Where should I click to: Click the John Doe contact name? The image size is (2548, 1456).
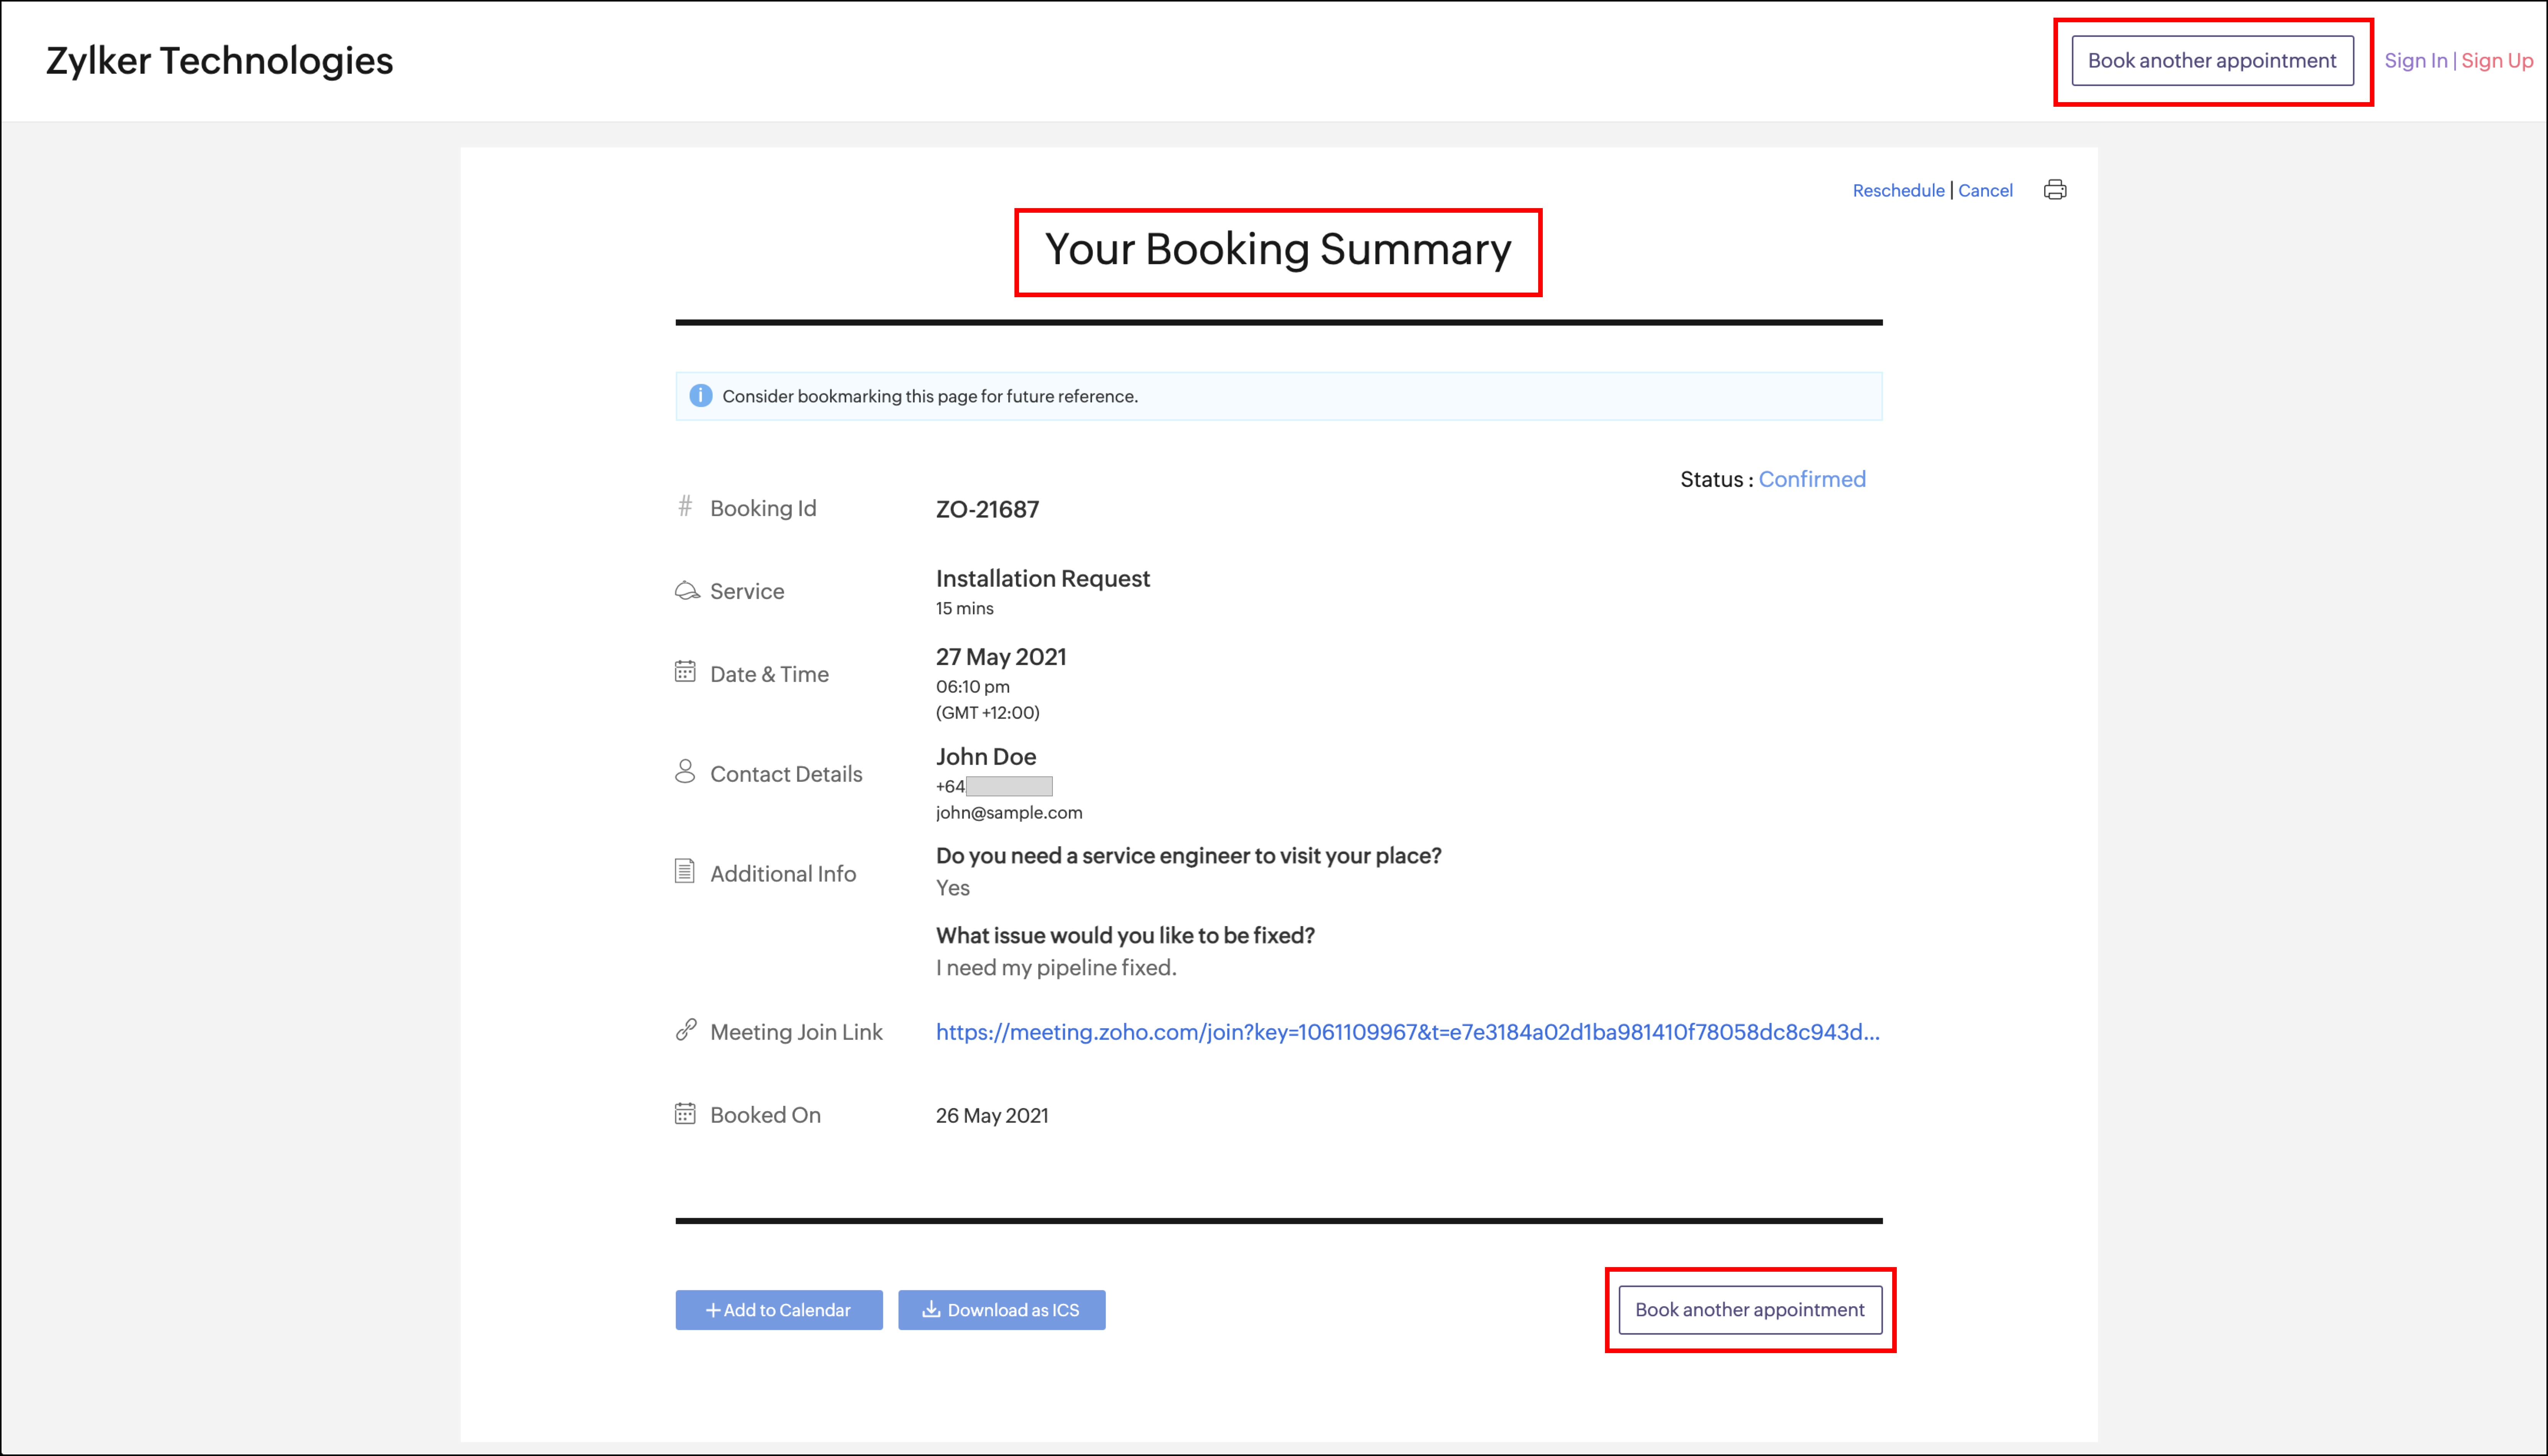tap(986, 757)
